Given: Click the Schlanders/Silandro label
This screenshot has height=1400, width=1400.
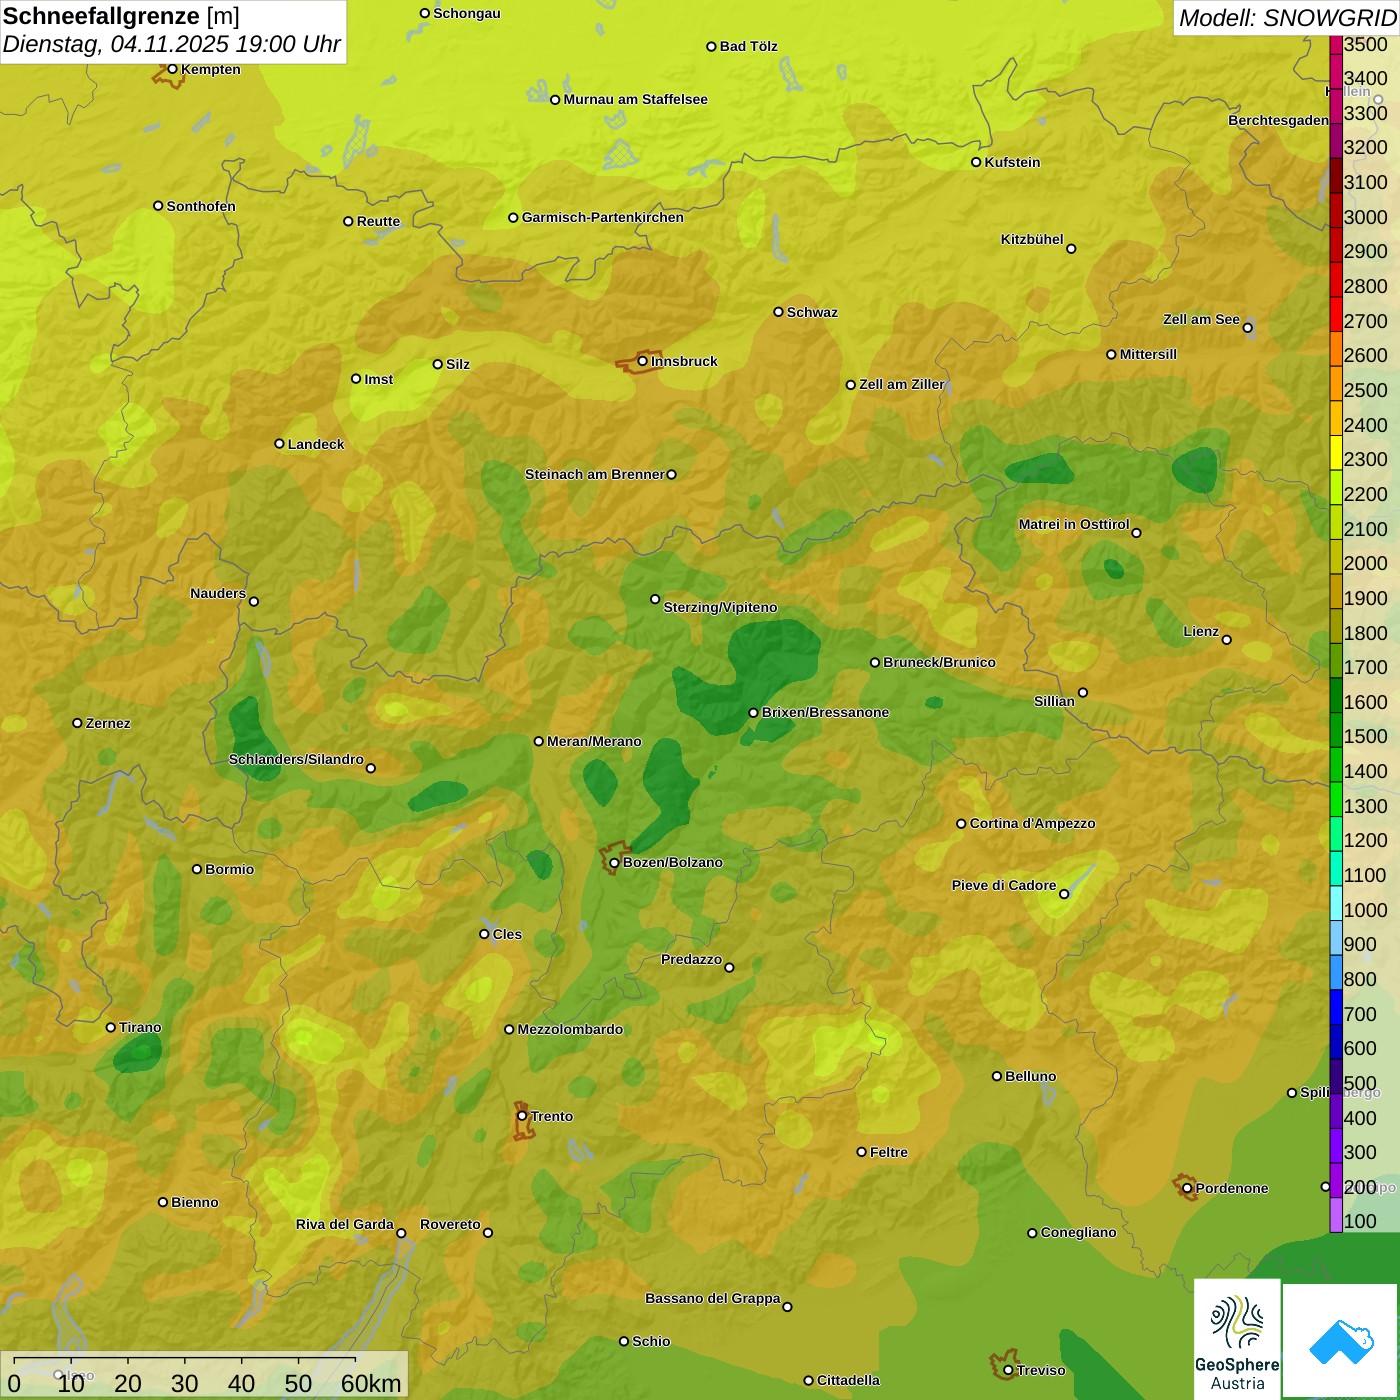Looking at the screenshot, I should tap(296, 759).
